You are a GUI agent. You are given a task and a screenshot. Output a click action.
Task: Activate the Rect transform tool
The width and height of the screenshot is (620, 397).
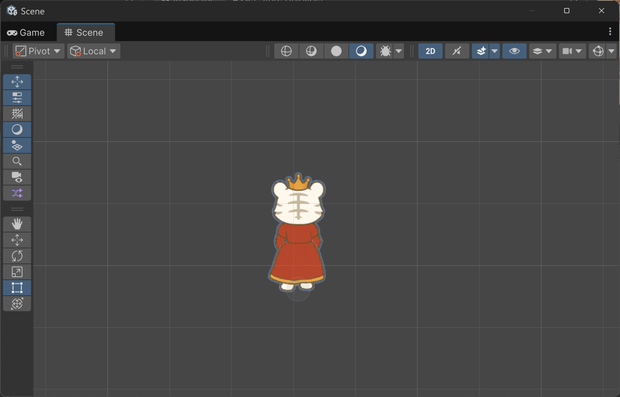17,287
